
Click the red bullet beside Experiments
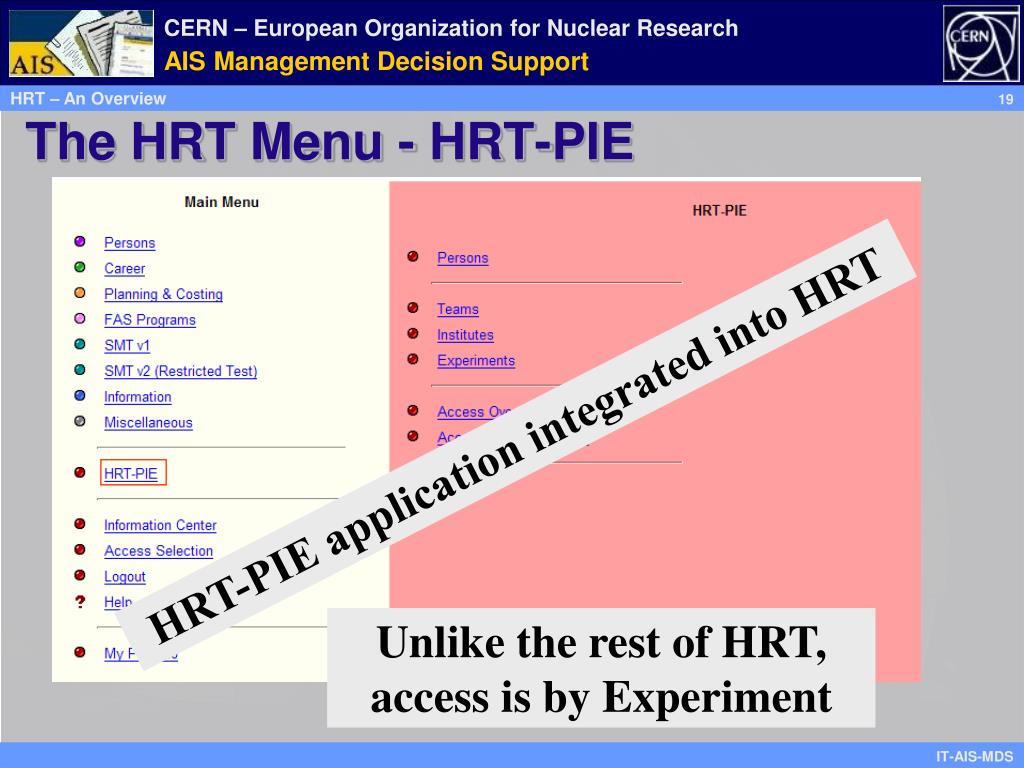pos(413,359)
